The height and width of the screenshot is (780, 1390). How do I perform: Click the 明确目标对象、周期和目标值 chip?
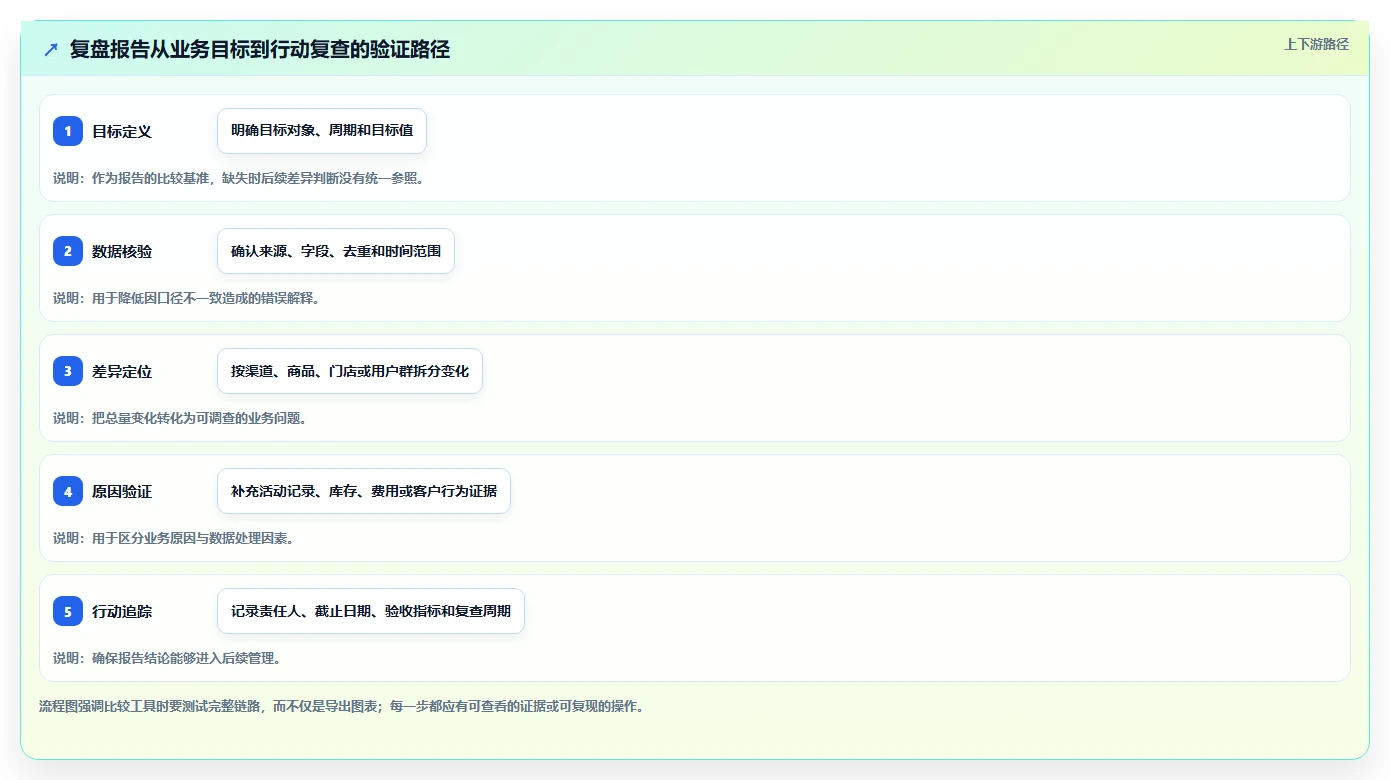click(322, 131)
